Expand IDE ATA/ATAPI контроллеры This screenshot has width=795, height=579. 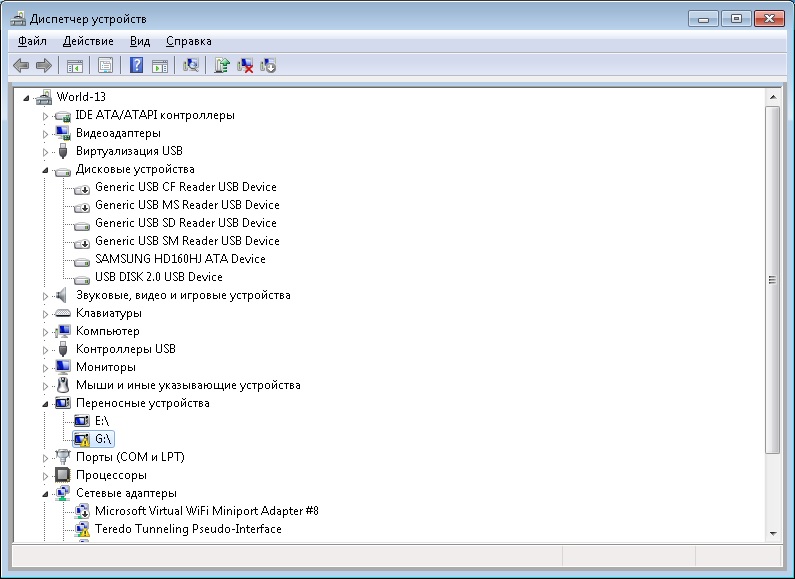pyautogui.click(x=45, y=116)
